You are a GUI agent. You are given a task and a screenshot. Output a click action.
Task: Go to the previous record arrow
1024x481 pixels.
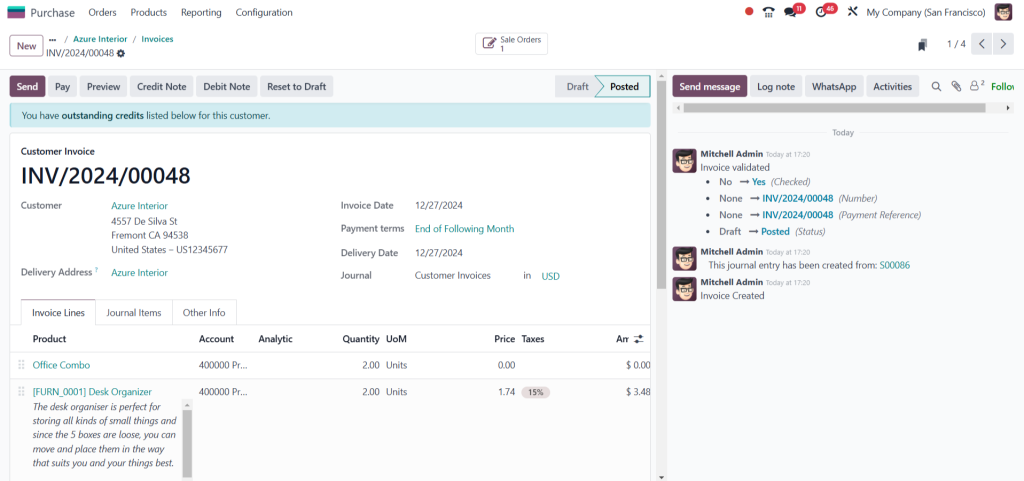tap(982, 44)
